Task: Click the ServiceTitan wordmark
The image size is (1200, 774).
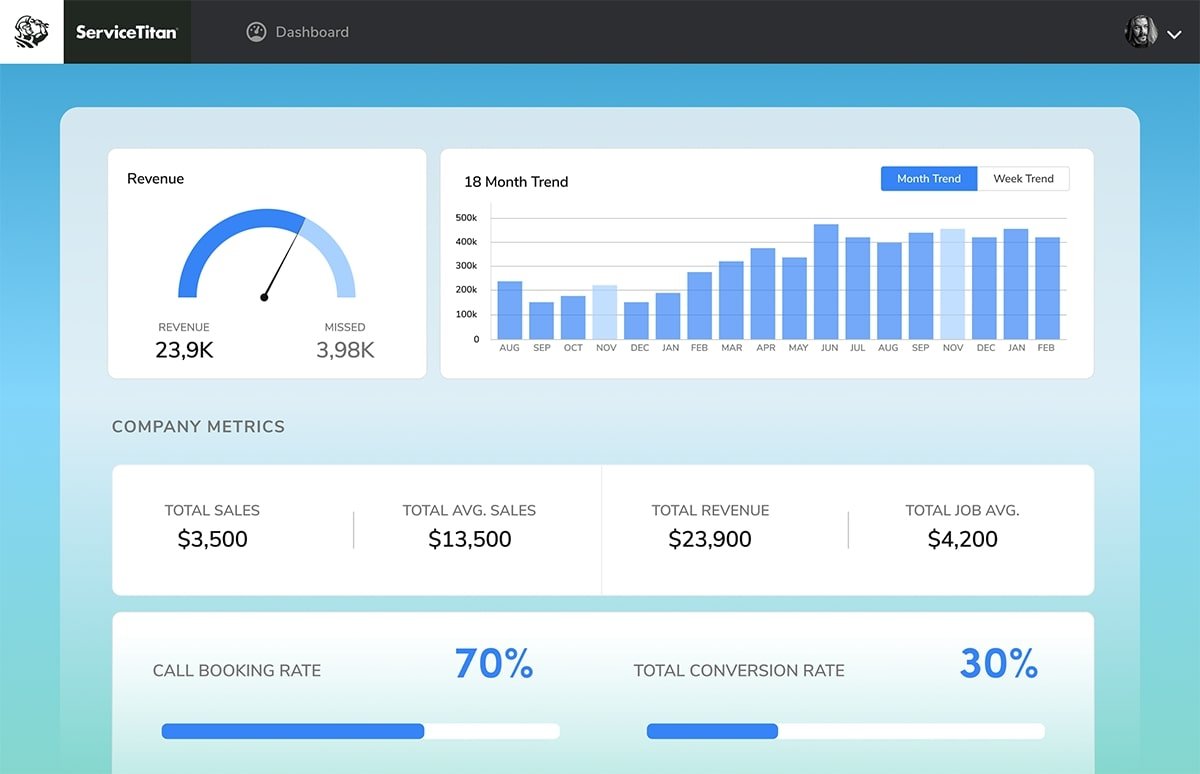Action: click(127, 32)
